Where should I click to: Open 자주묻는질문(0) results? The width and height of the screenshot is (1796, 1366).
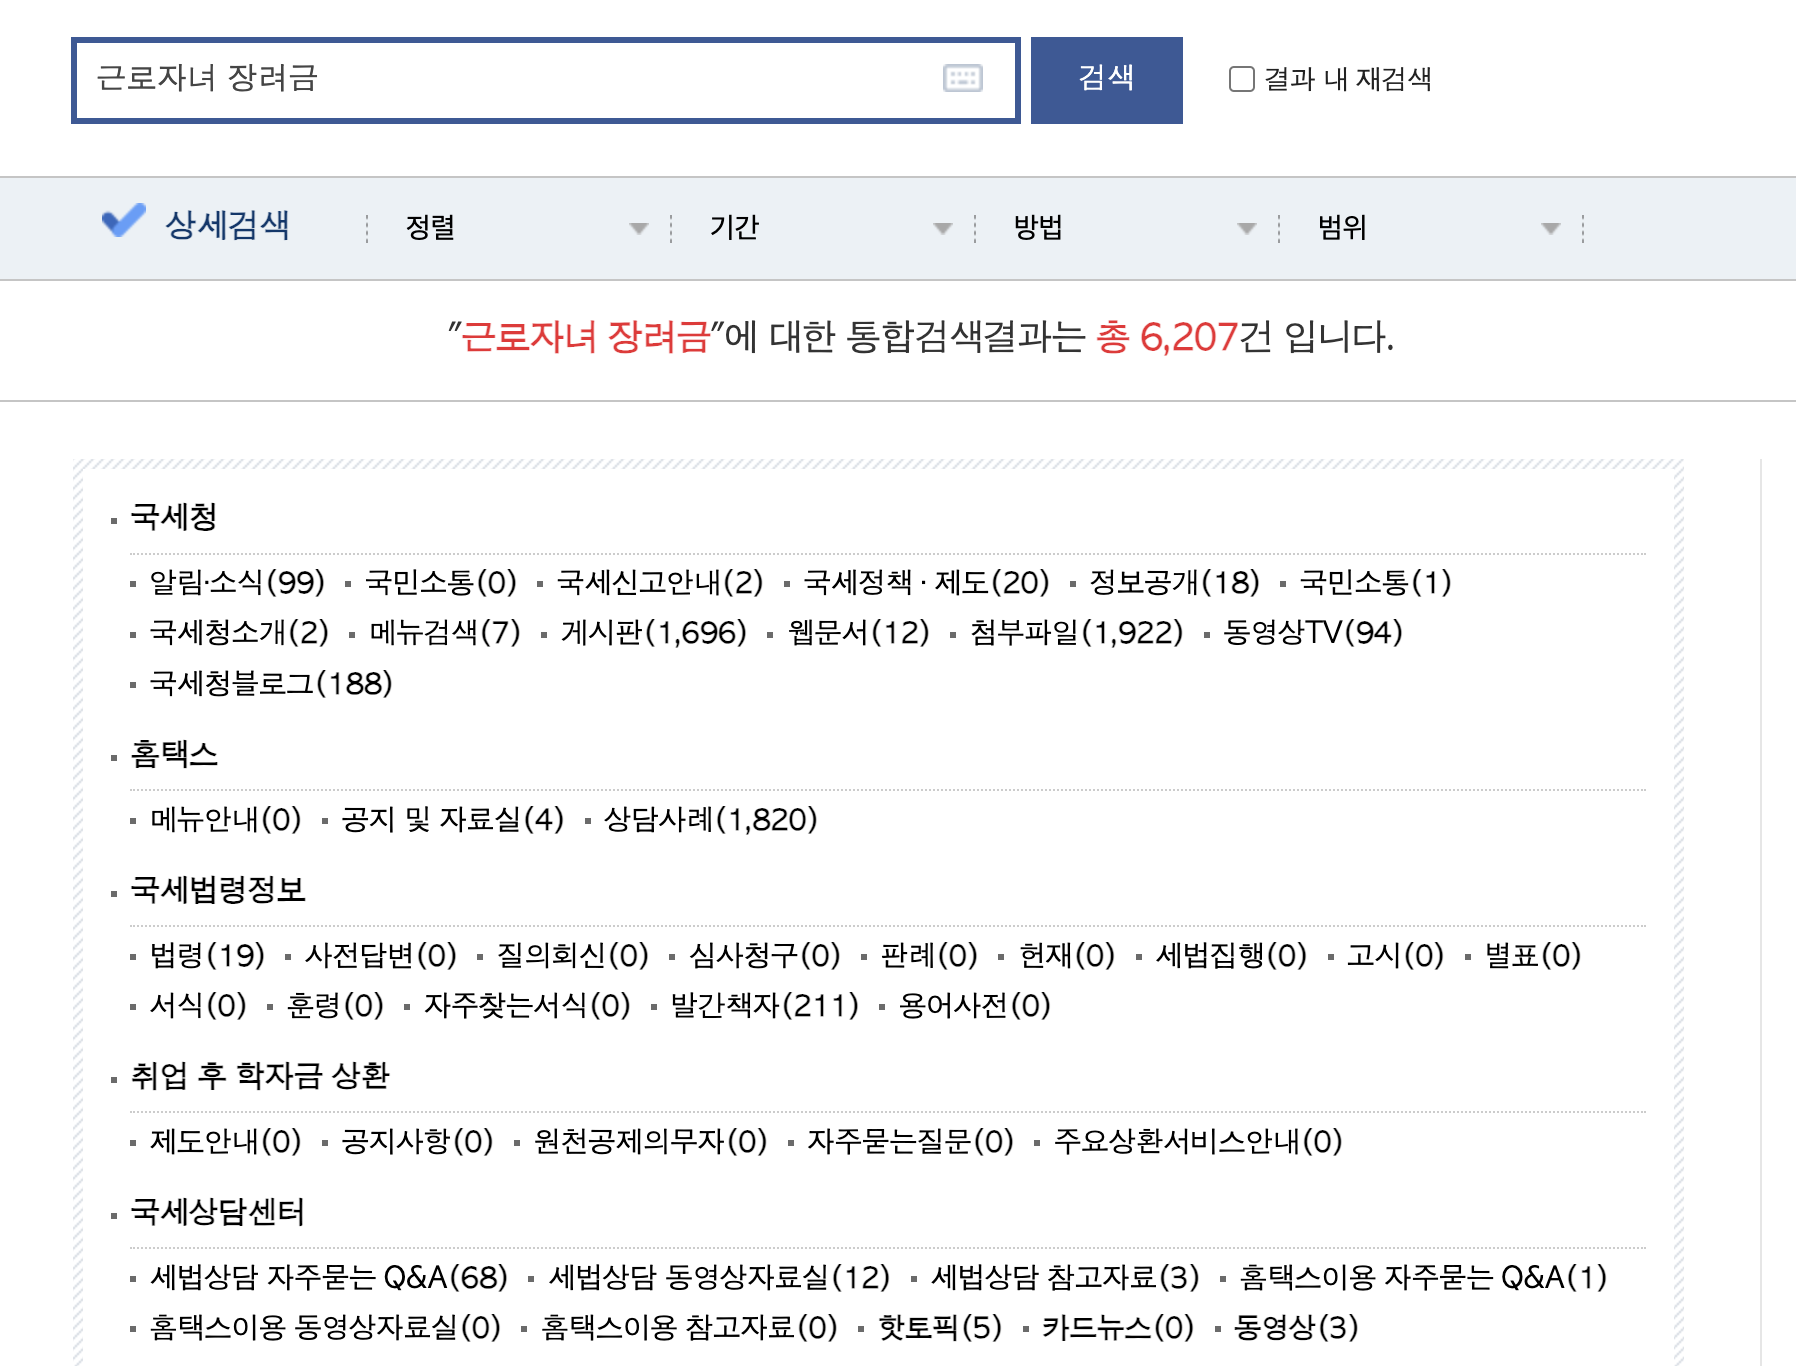[911, 1141]
